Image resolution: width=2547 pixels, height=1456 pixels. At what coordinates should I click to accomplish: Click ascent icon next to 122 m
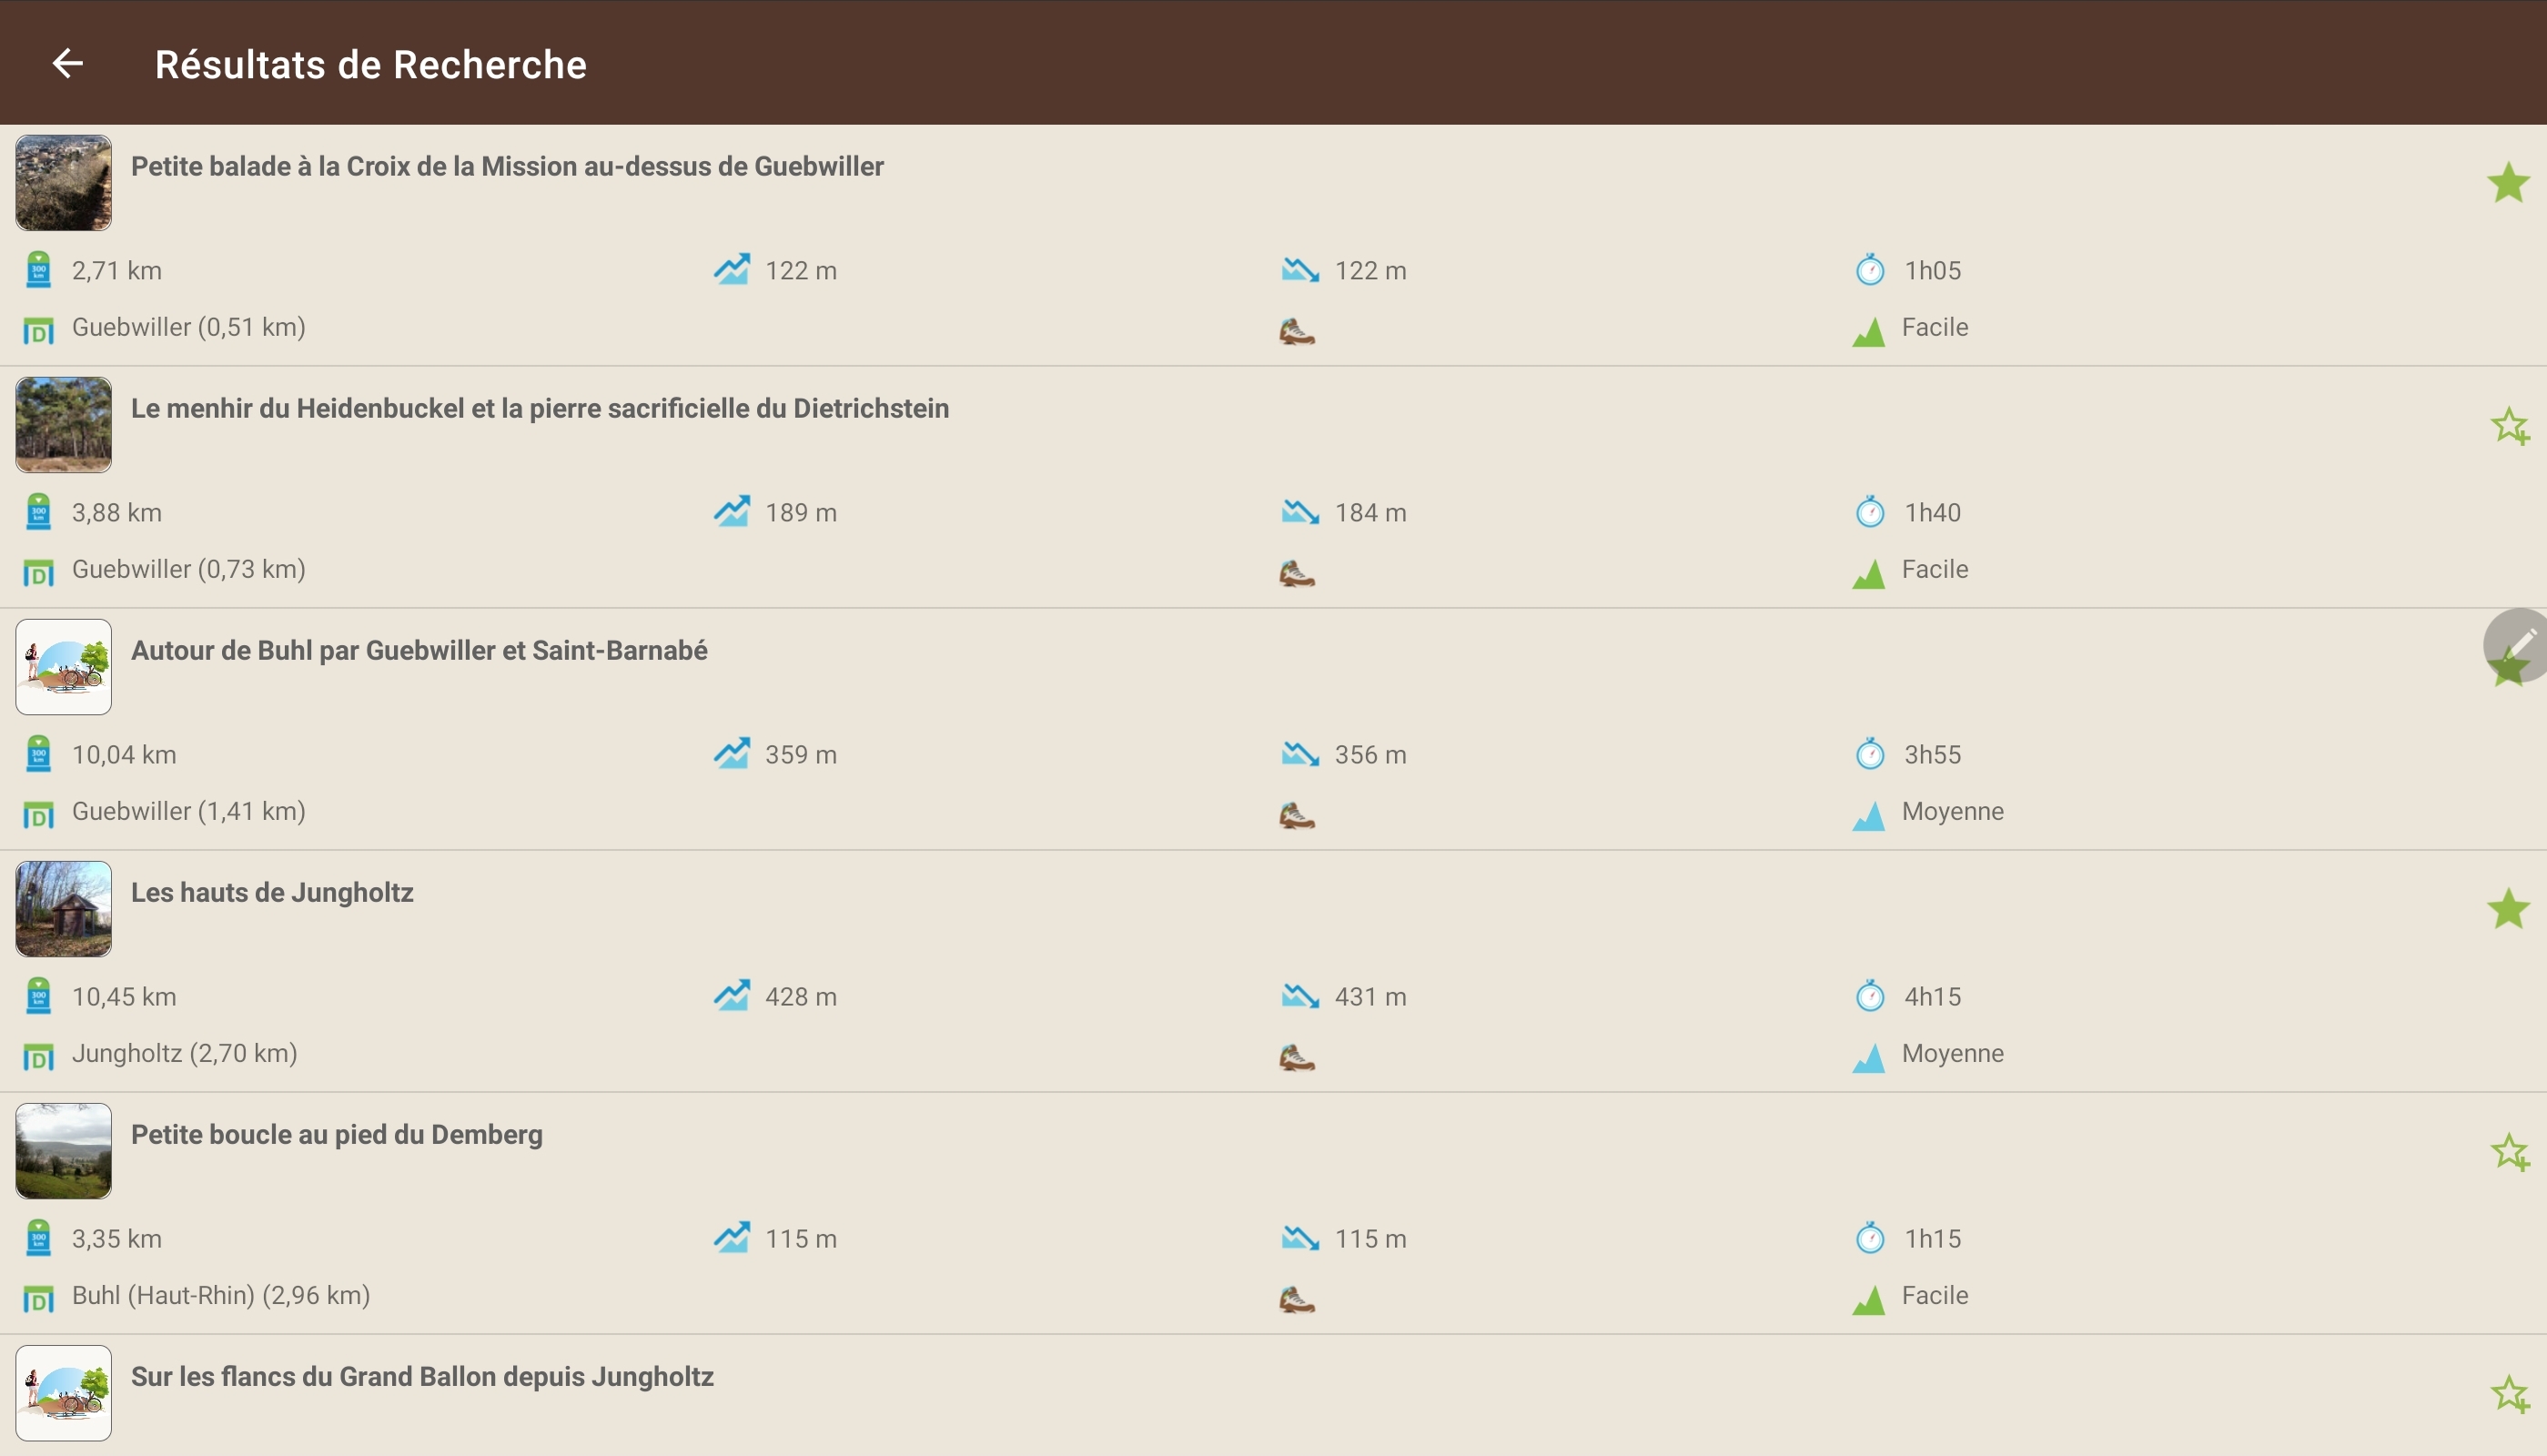731,269
